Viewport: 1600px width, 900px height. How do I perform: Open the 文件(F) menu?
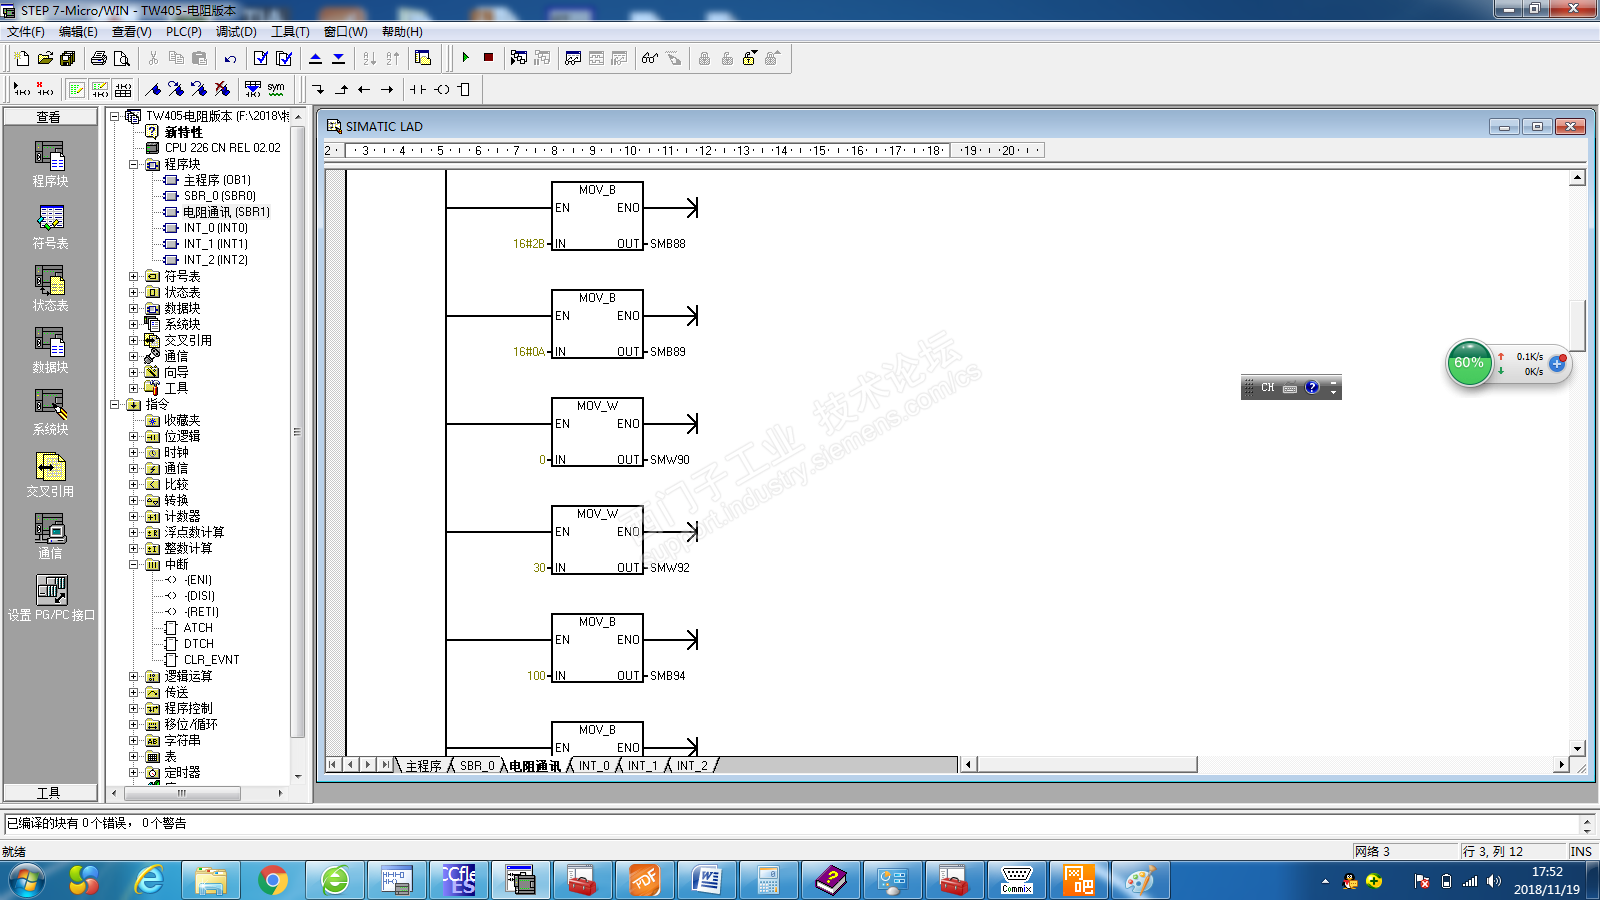click(x=26, y=32)
